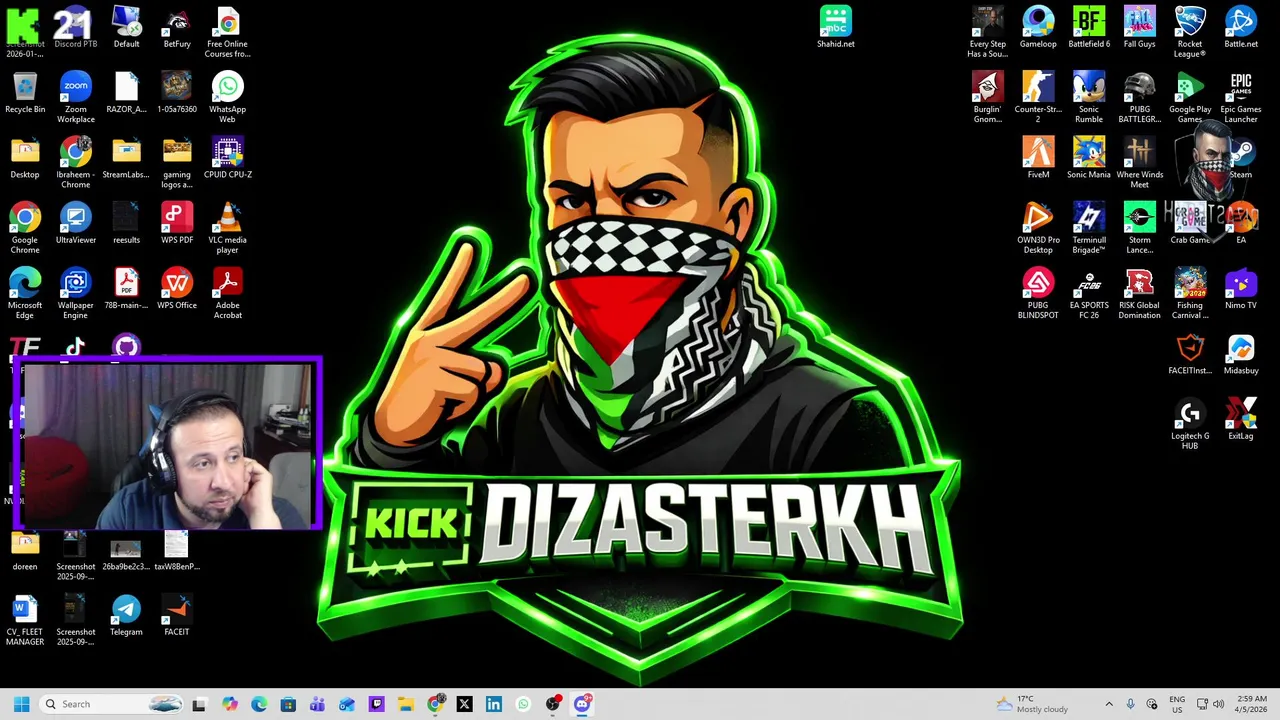The width and height of the screenshot is (1280, 720).
Task: Open the Recycle Bin
Action: [x=25, y=93]
